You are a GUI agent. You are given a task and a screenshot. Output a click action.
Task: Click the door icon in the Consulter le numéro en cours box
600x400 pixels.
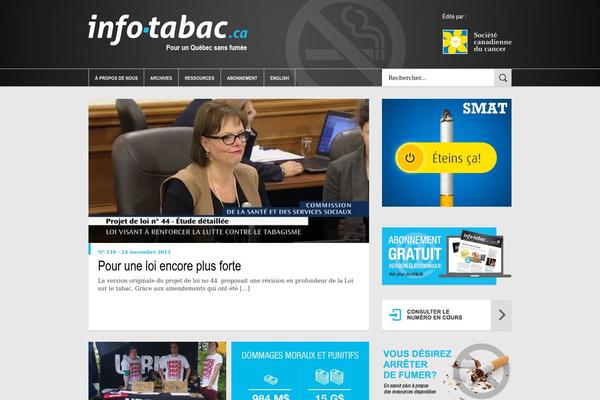pos(395,315)
